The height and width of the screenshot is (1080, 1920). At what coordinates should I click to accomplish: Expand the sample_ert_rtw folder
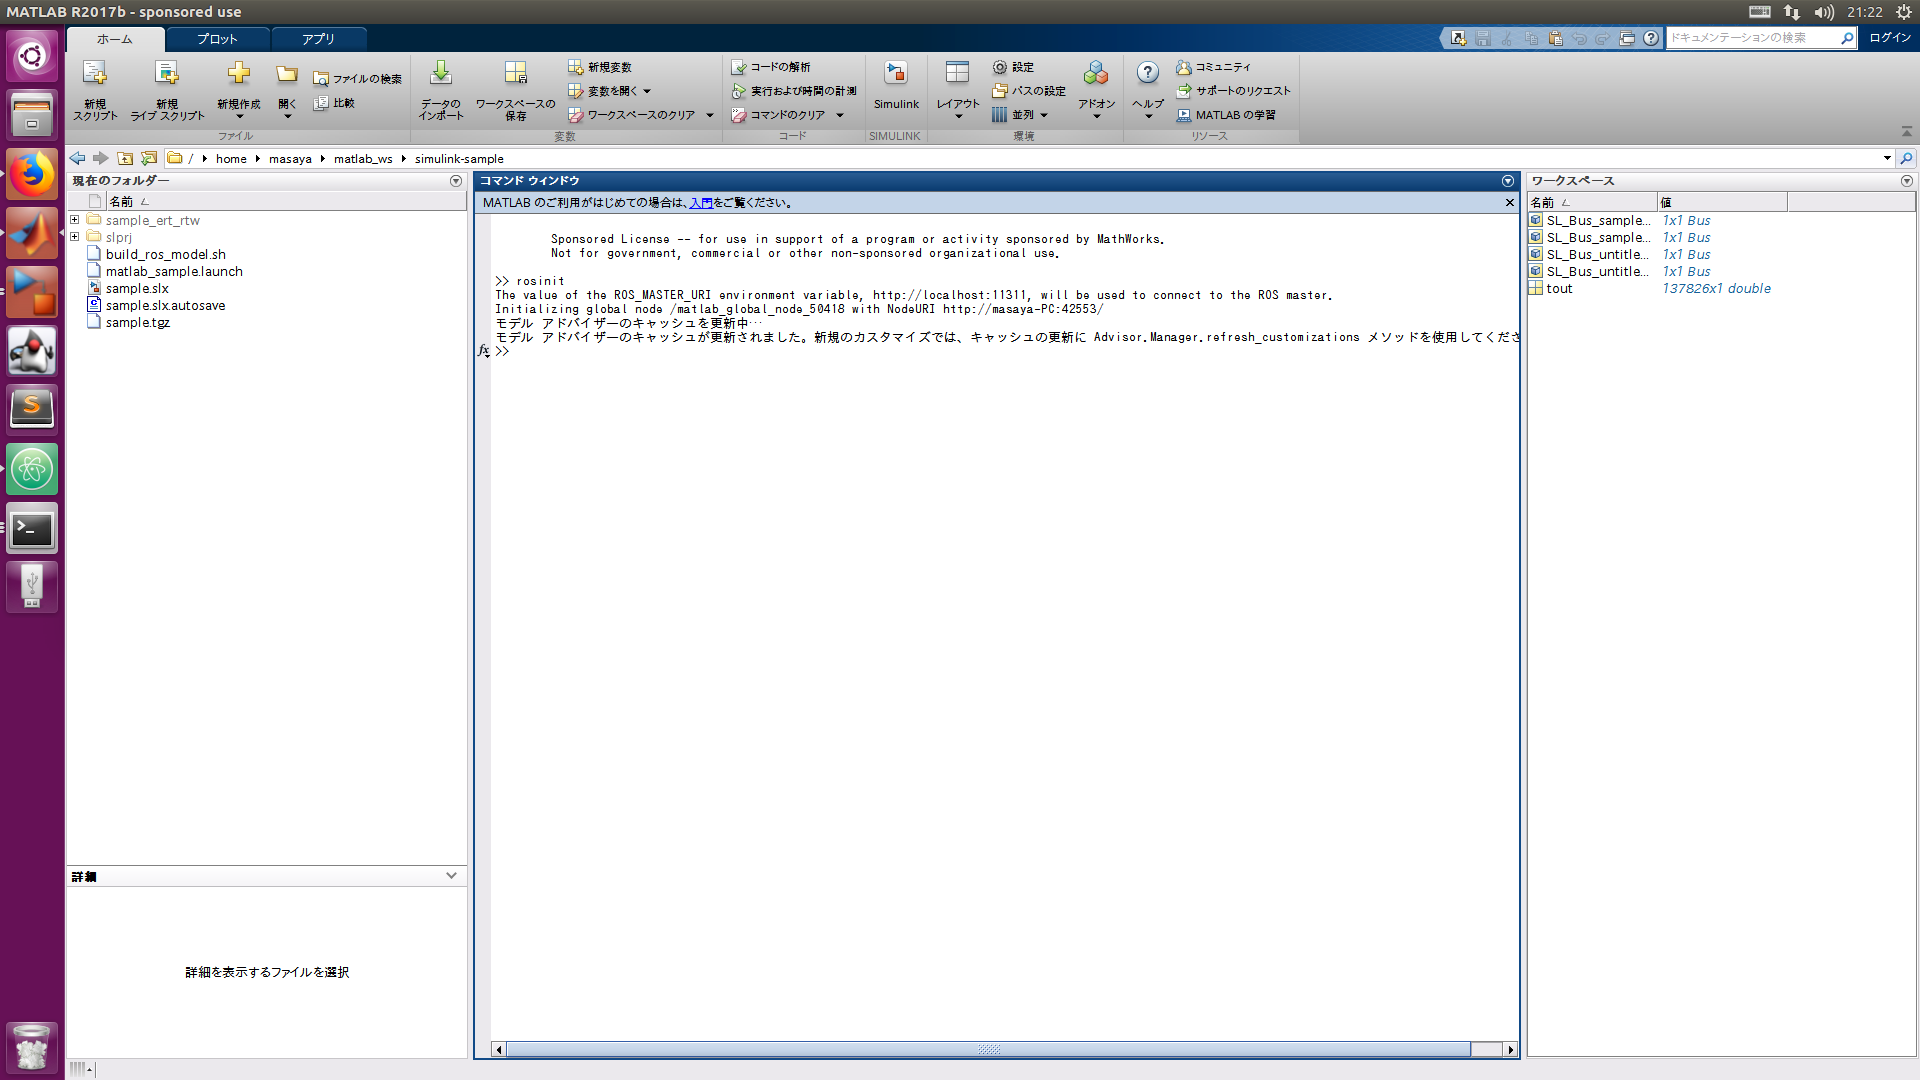74,220
